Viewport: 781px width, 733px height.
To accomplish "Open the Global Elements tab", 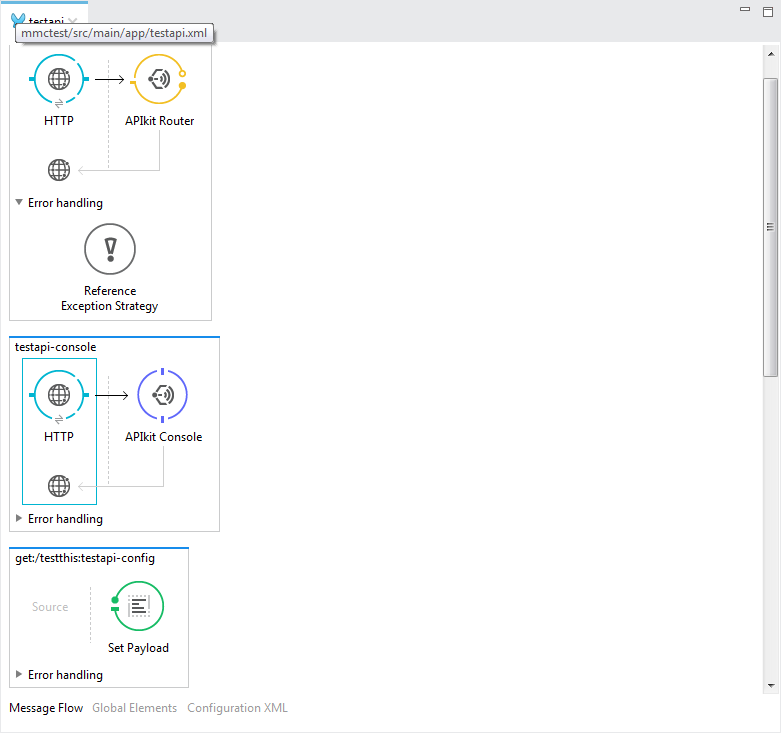I will click(134, 708).
